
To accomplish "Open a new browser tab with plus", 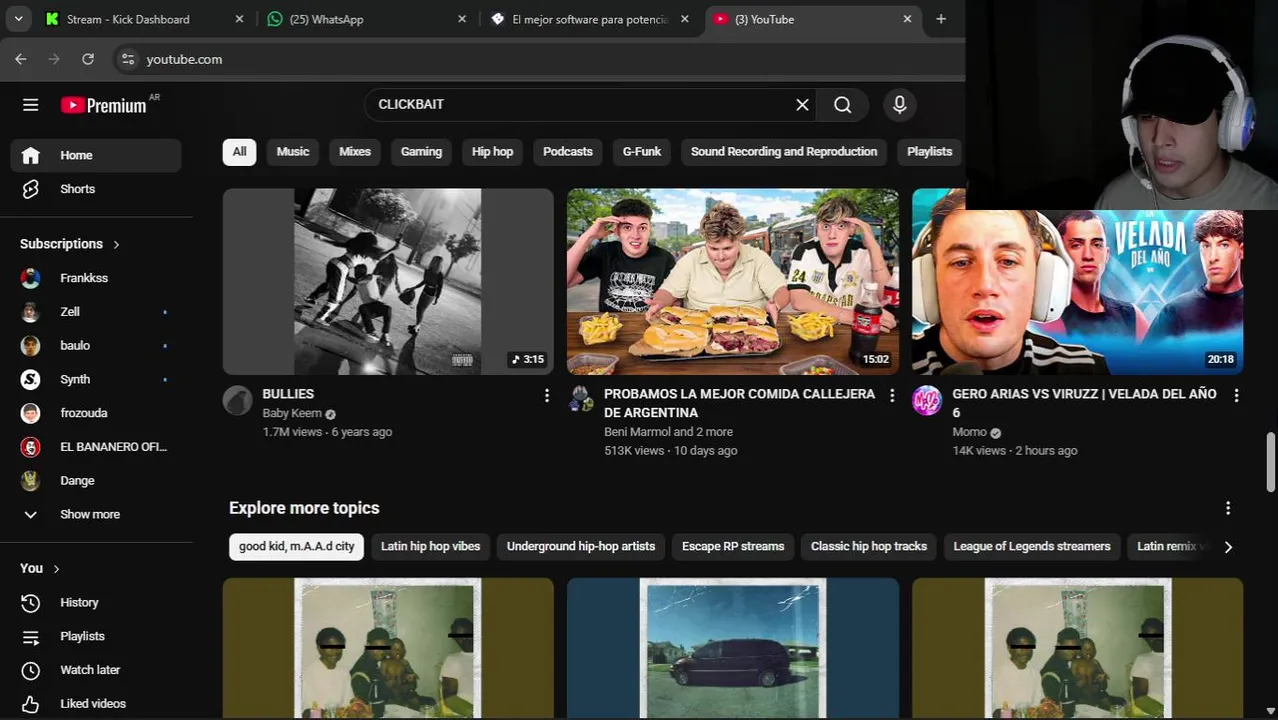I will [941, 19].
